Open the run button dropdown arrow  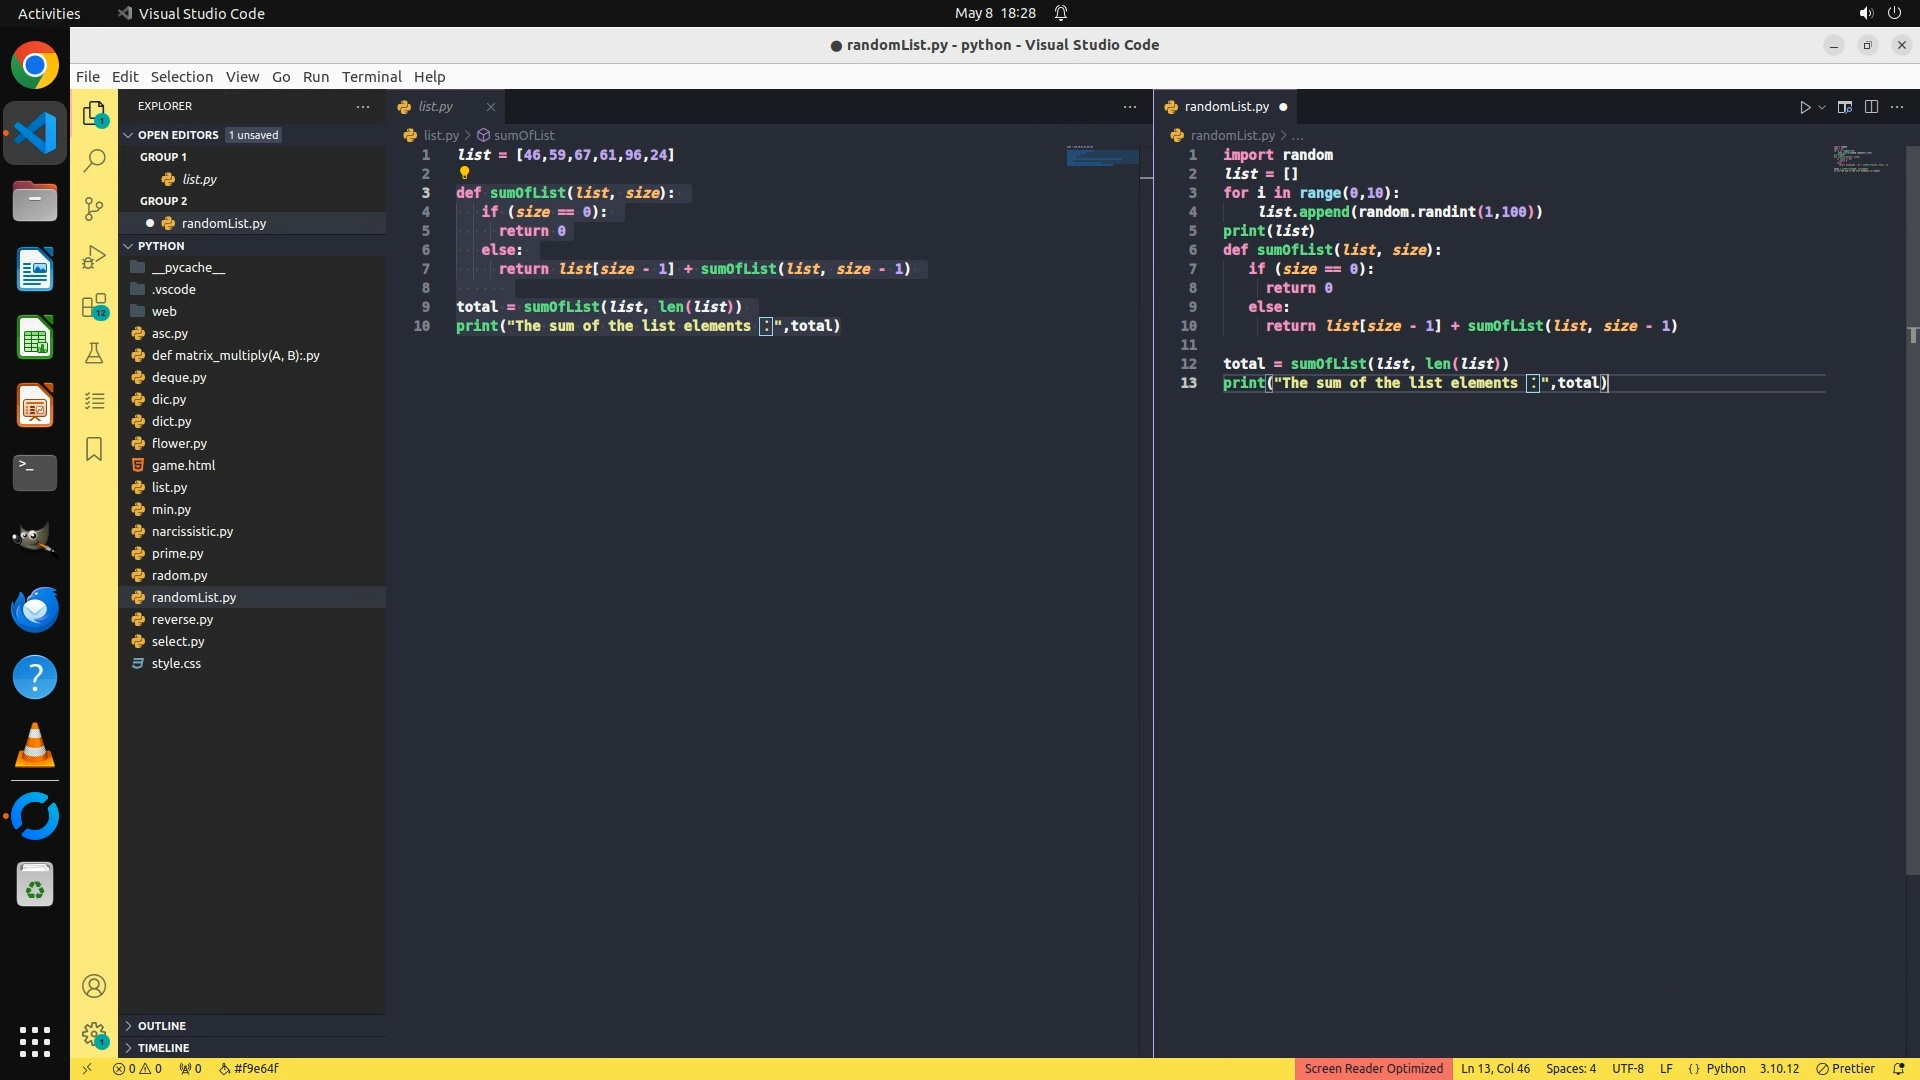coord(1822,107)
